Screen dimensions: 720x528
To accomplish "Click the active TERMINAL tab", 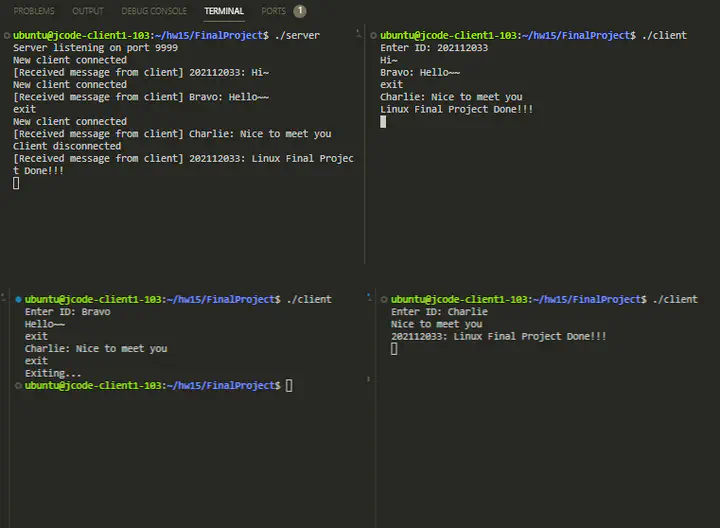I will (x=224, y=11).
